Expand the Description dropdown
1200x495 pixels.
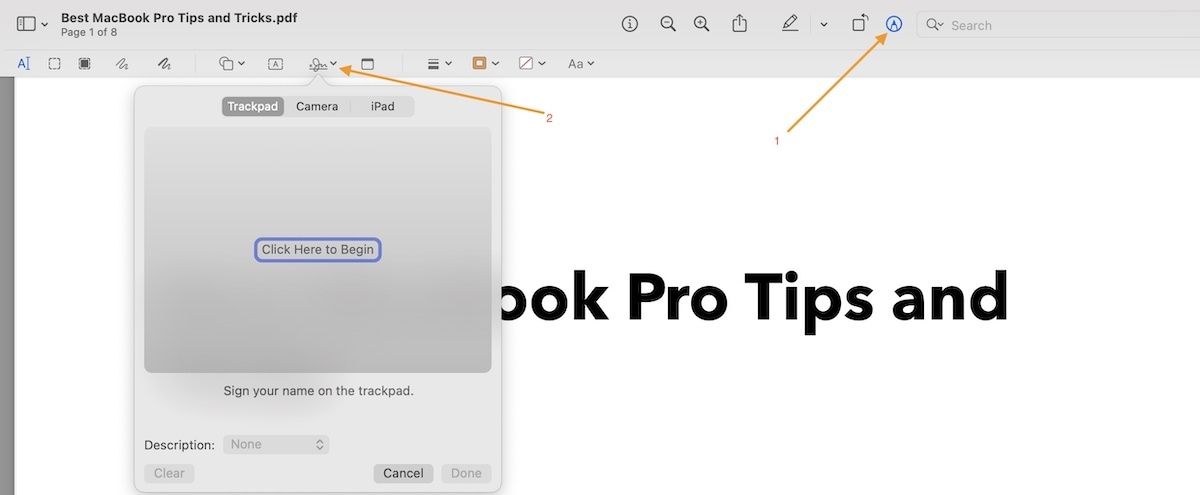pyautogui.click(x=276, y=444)
